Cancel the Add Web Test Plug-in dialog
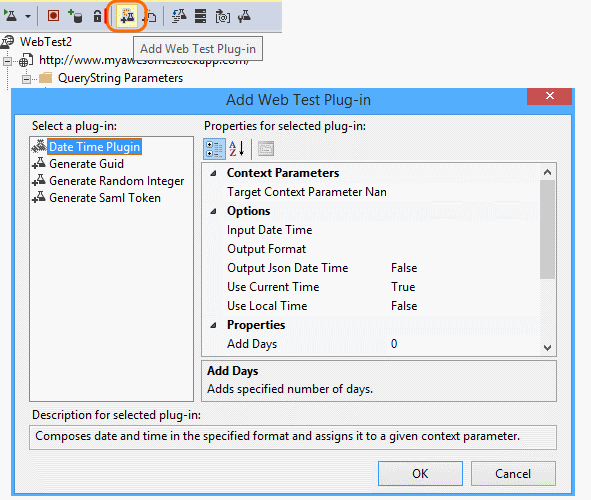The image size is (591, 500). 513,474
